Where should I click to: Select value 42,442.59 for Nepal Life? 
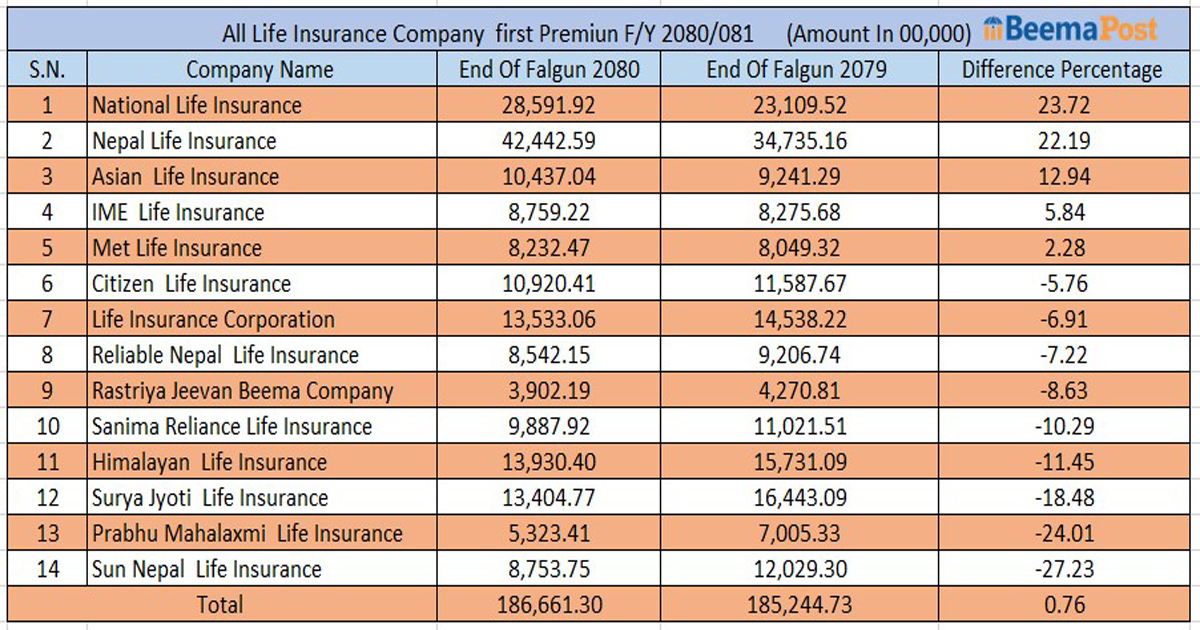point(548,141)
